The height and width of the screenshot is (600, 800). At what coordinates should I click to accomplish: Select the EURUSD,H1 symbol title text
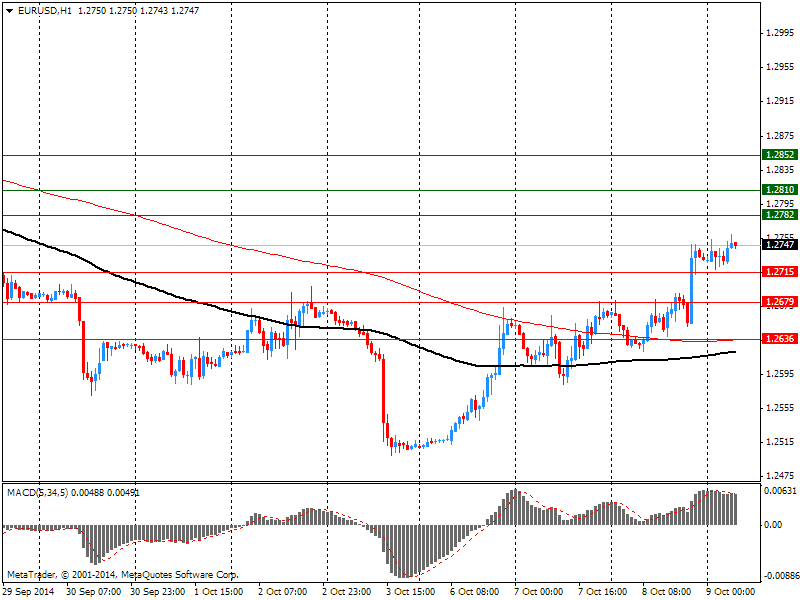[44, 10]
